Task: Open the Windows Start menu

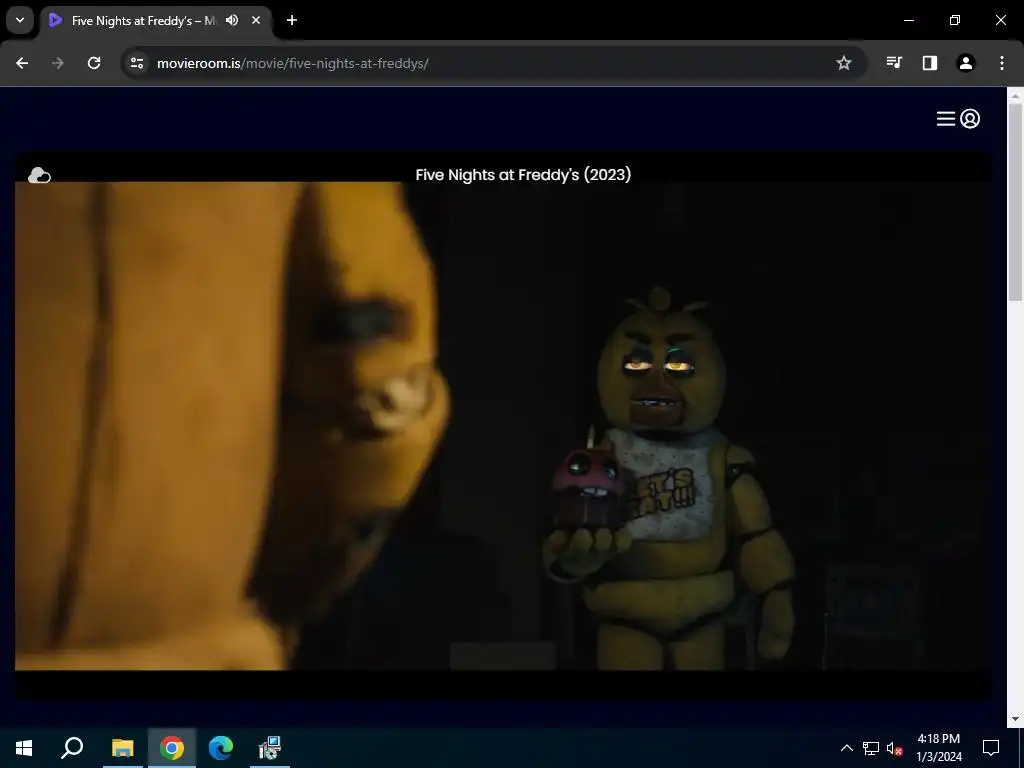Action: coord(24,748)
